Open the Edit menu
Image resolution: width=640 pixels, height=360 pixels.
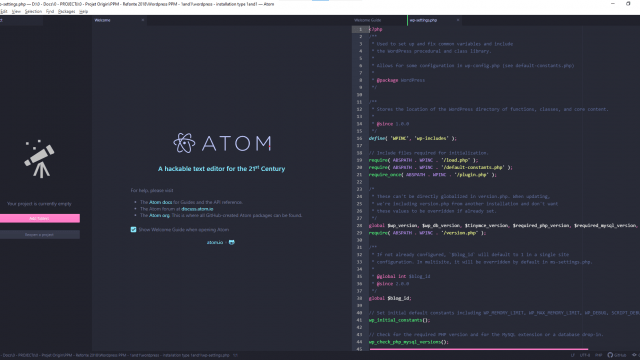coord(4,11)
